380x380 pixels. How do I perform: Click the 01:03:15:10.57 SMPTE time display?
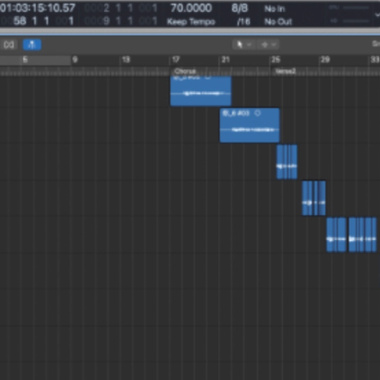point(38,8)
